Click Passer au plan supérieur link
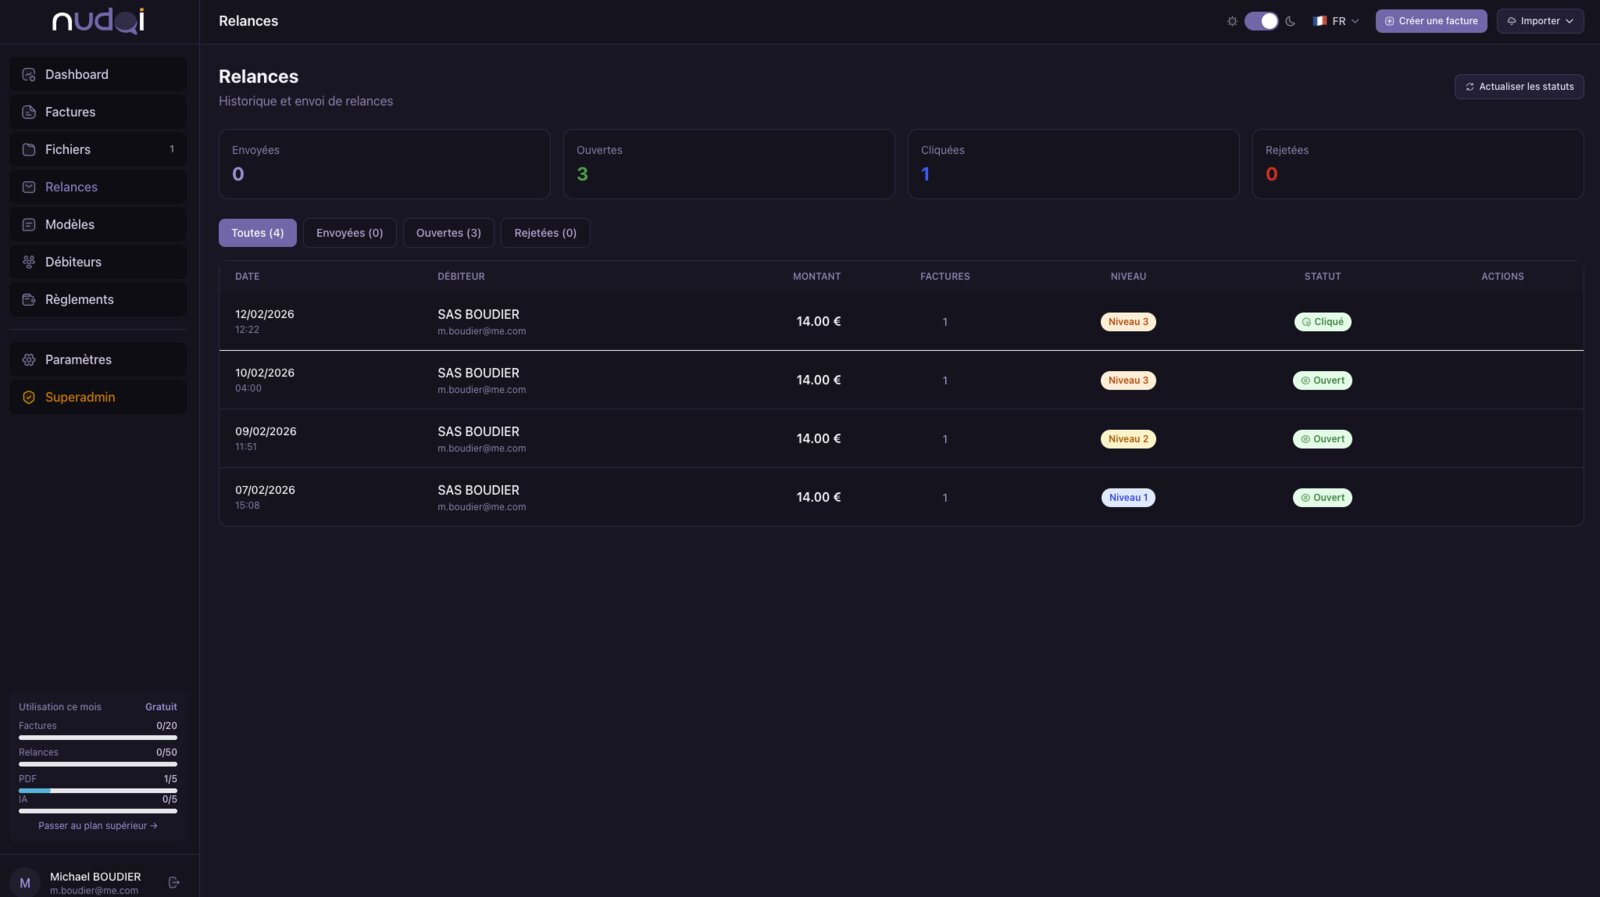This screenshot has width=1600, height=897. click(98, 826)
